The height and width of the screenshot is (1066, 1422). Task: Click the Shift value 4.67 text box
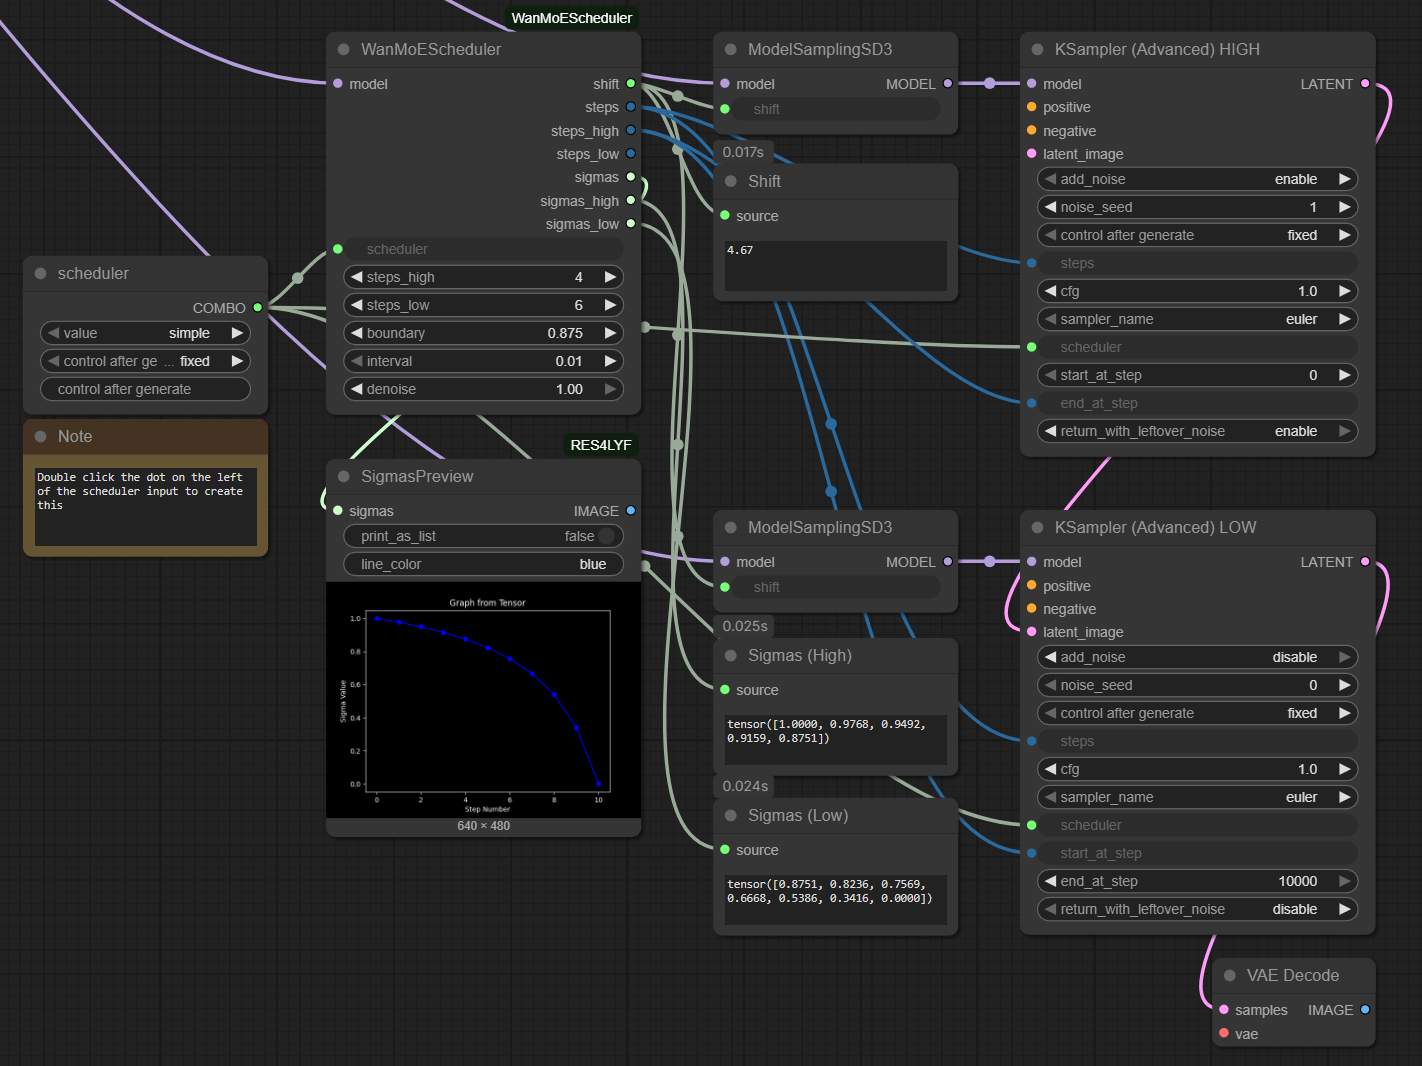(835, 266)
